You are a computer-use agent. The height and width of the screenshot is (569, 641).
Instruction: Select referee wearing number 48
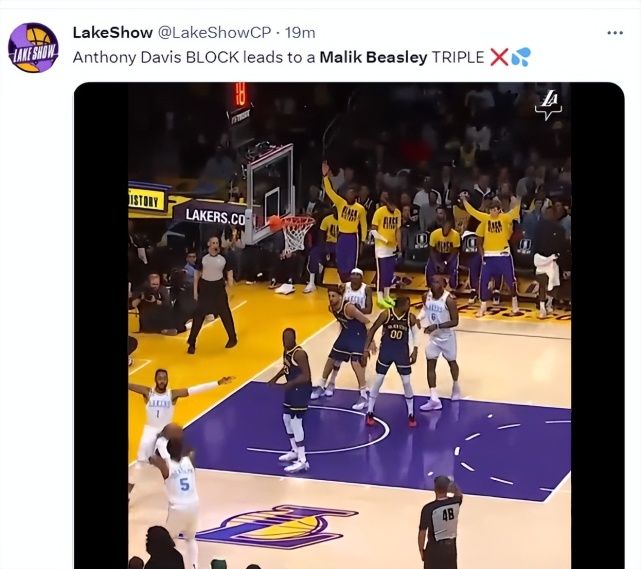pos(441,521)
